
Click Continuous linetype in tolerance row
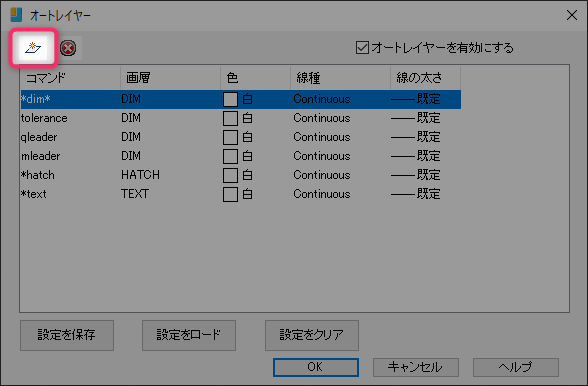(322, 118)
